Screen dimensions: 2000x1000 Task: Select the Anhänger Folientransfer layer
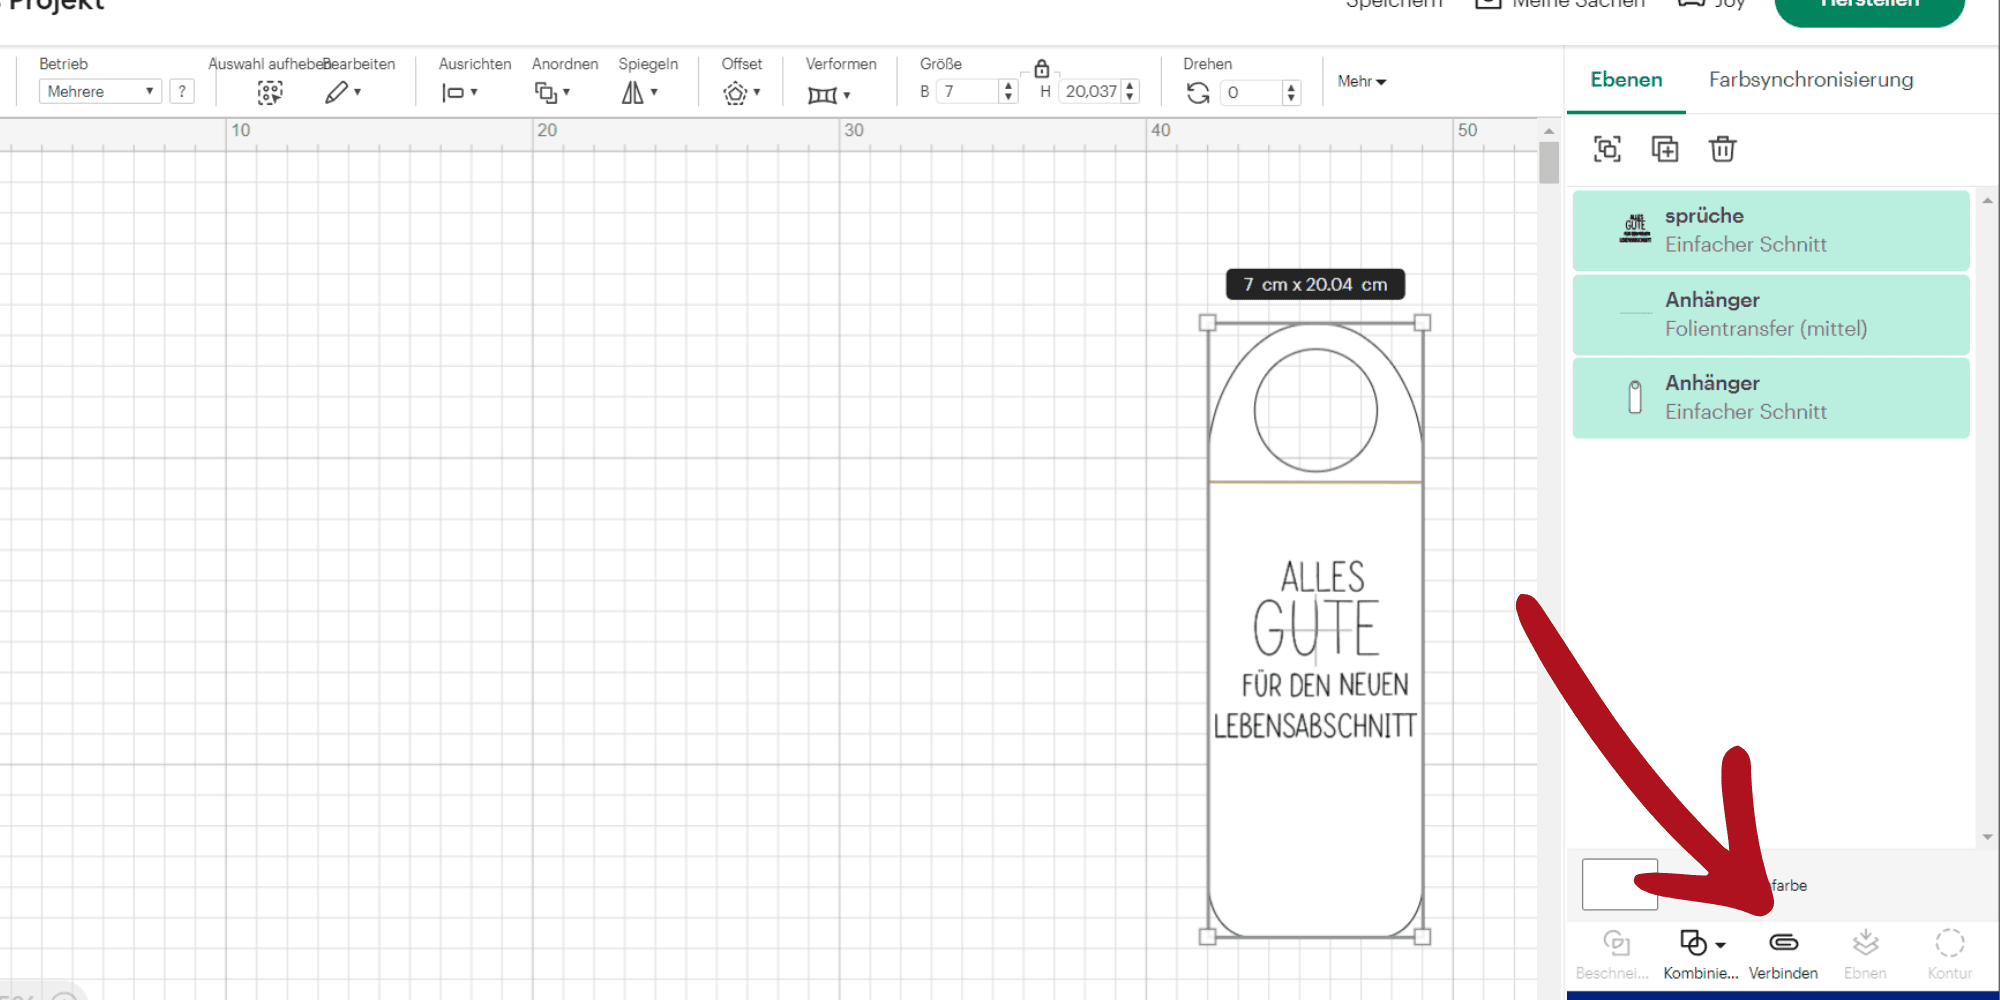1770,314
